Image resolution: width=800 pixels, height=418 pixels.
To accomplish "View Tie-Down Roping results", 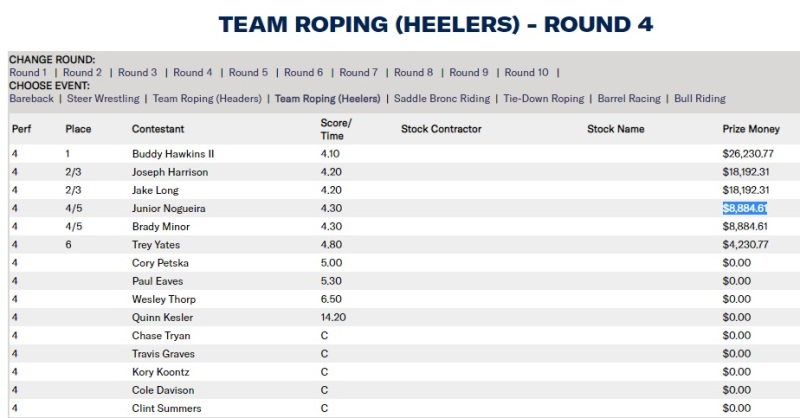I will 543,99.
